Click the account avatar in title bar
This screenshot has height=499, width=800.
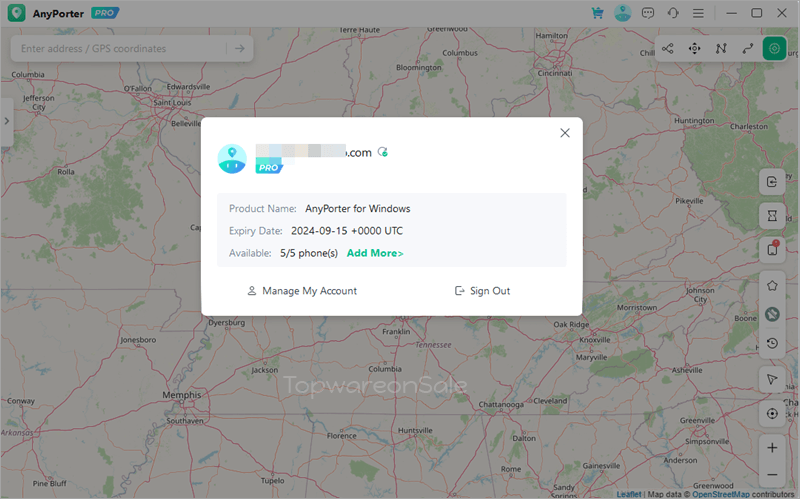point(622,13)
